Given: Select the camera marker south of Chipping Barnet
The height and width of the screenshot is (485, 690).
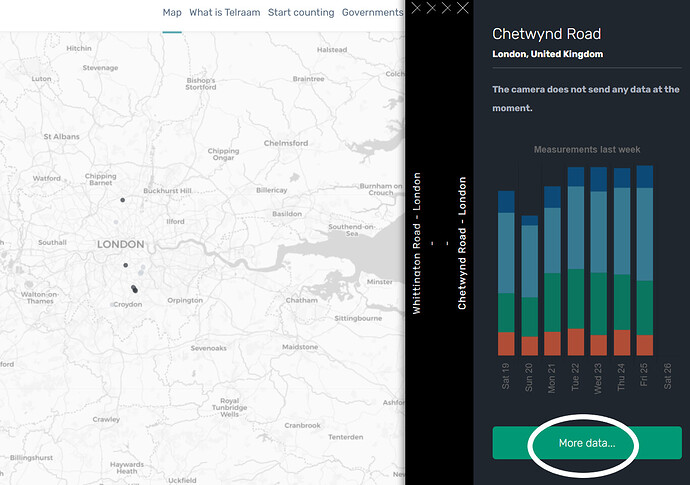Looking at the screenshot, I should pyautogui.click(x=123, y=200).
